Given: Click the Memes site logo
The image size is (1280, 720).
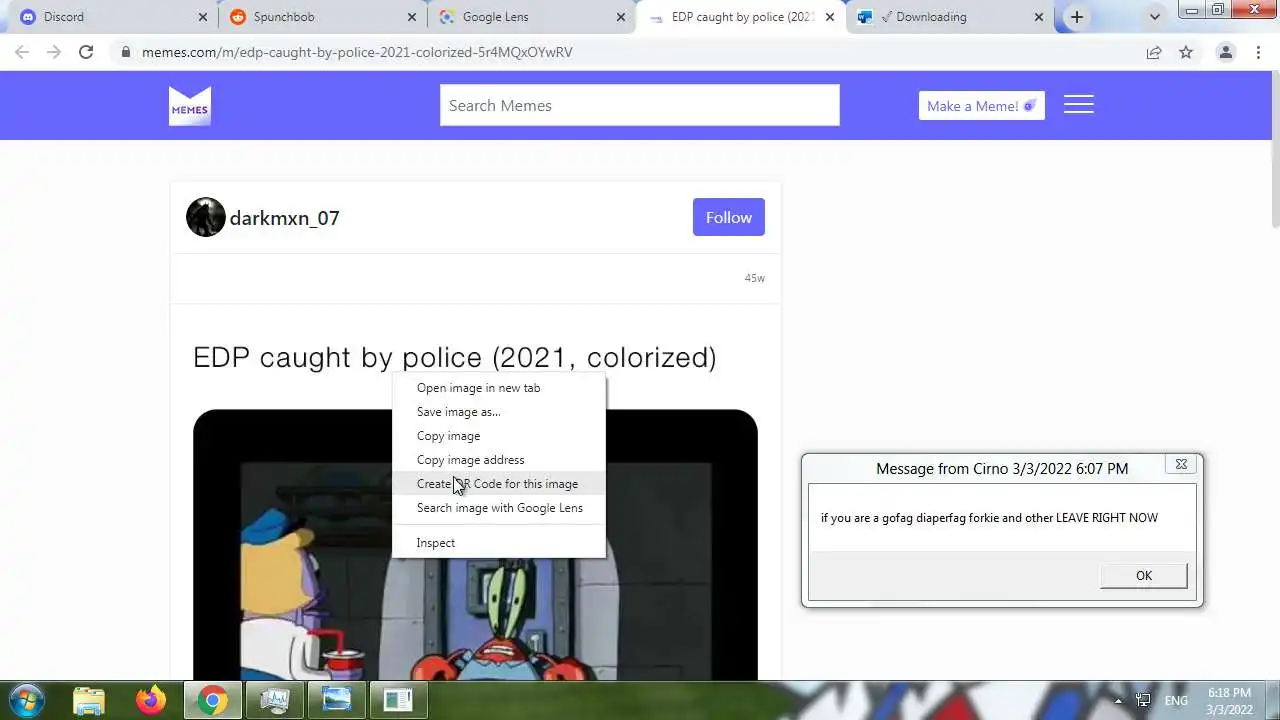Looking at the screenshot, I should [x=190, y=106].
